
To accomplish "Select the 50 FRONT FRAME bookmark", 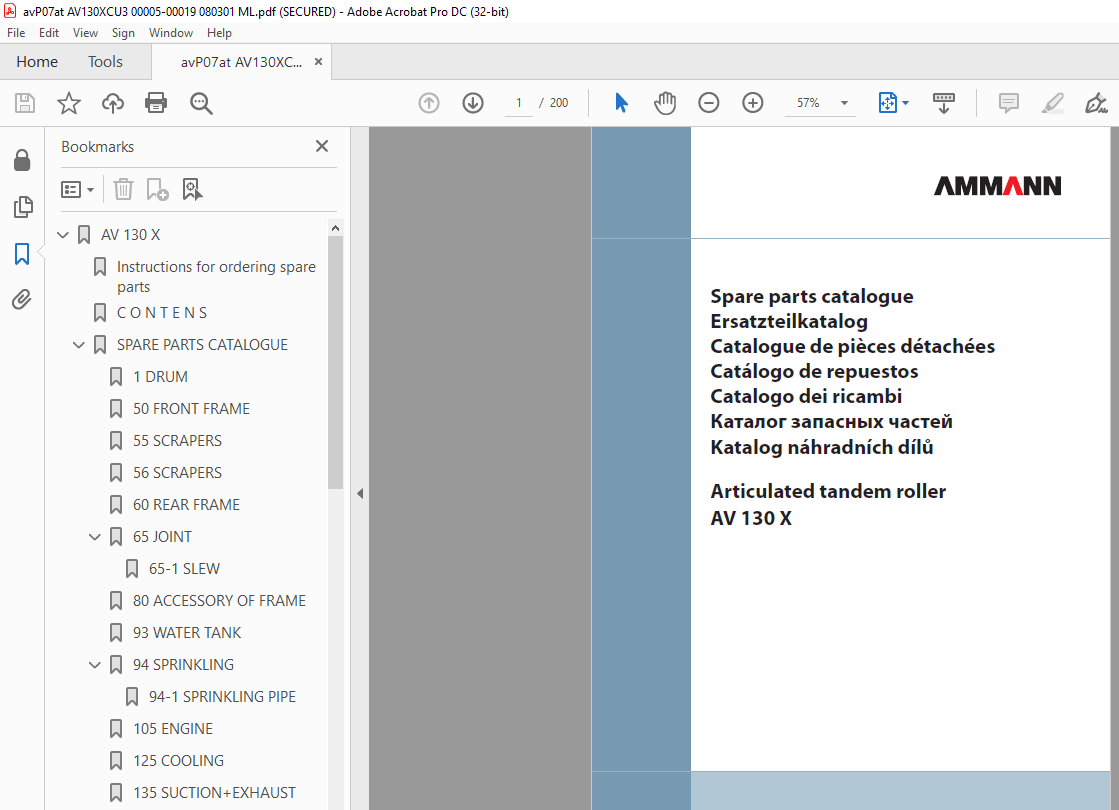I will 191,409.
